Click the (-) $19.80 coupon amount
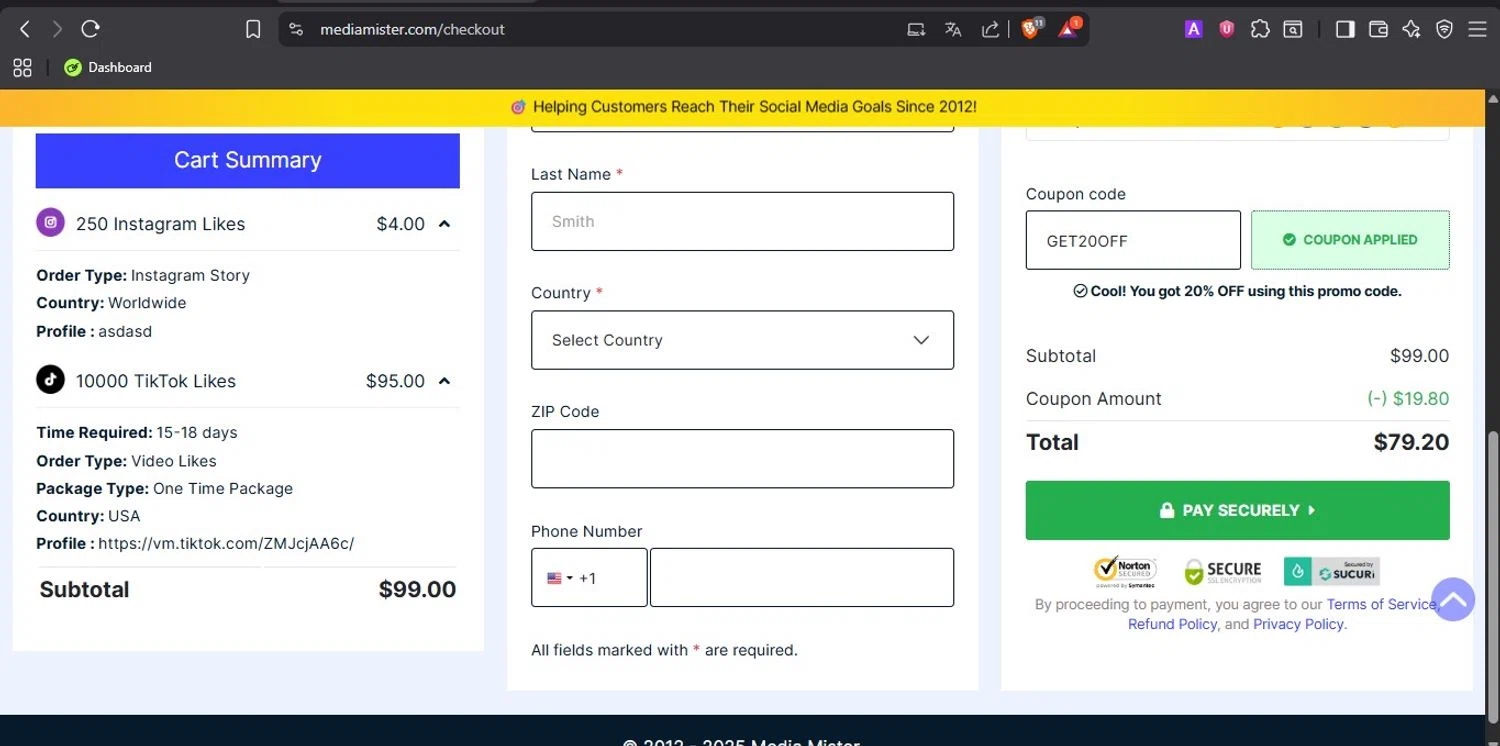Screen dimensions: 1500x746 [x=1408, y=398]
